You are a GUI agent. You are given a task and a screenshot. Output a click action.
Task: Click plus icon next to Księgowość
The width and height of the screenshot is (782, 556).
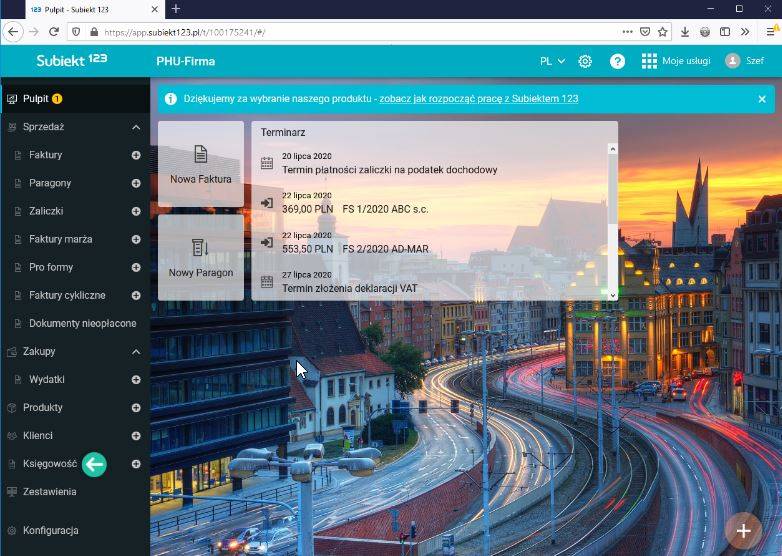136,464
